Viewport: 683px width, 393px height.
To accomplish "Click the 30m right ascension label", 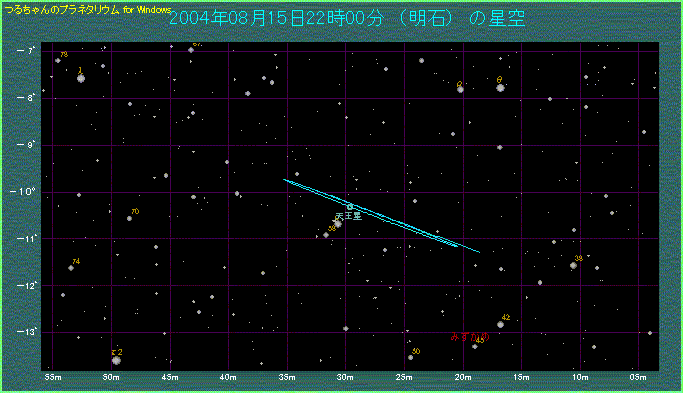I will (345, 377).
